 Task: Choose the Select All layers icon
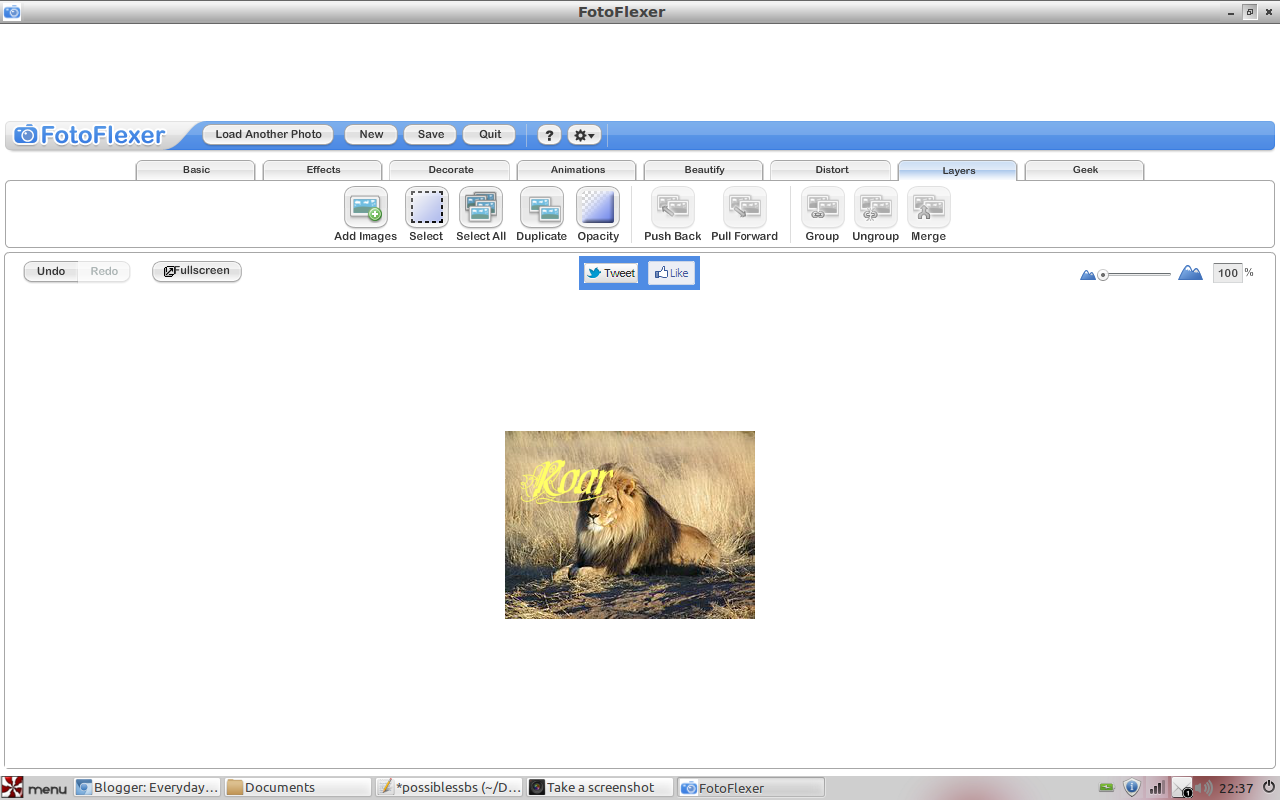(x=481, y=207)
